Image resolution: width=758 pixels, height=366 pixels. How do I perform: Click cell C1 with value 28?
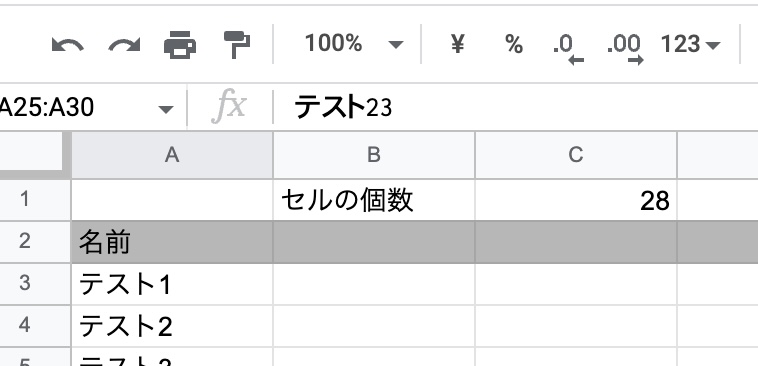click(x=576, y=200)
